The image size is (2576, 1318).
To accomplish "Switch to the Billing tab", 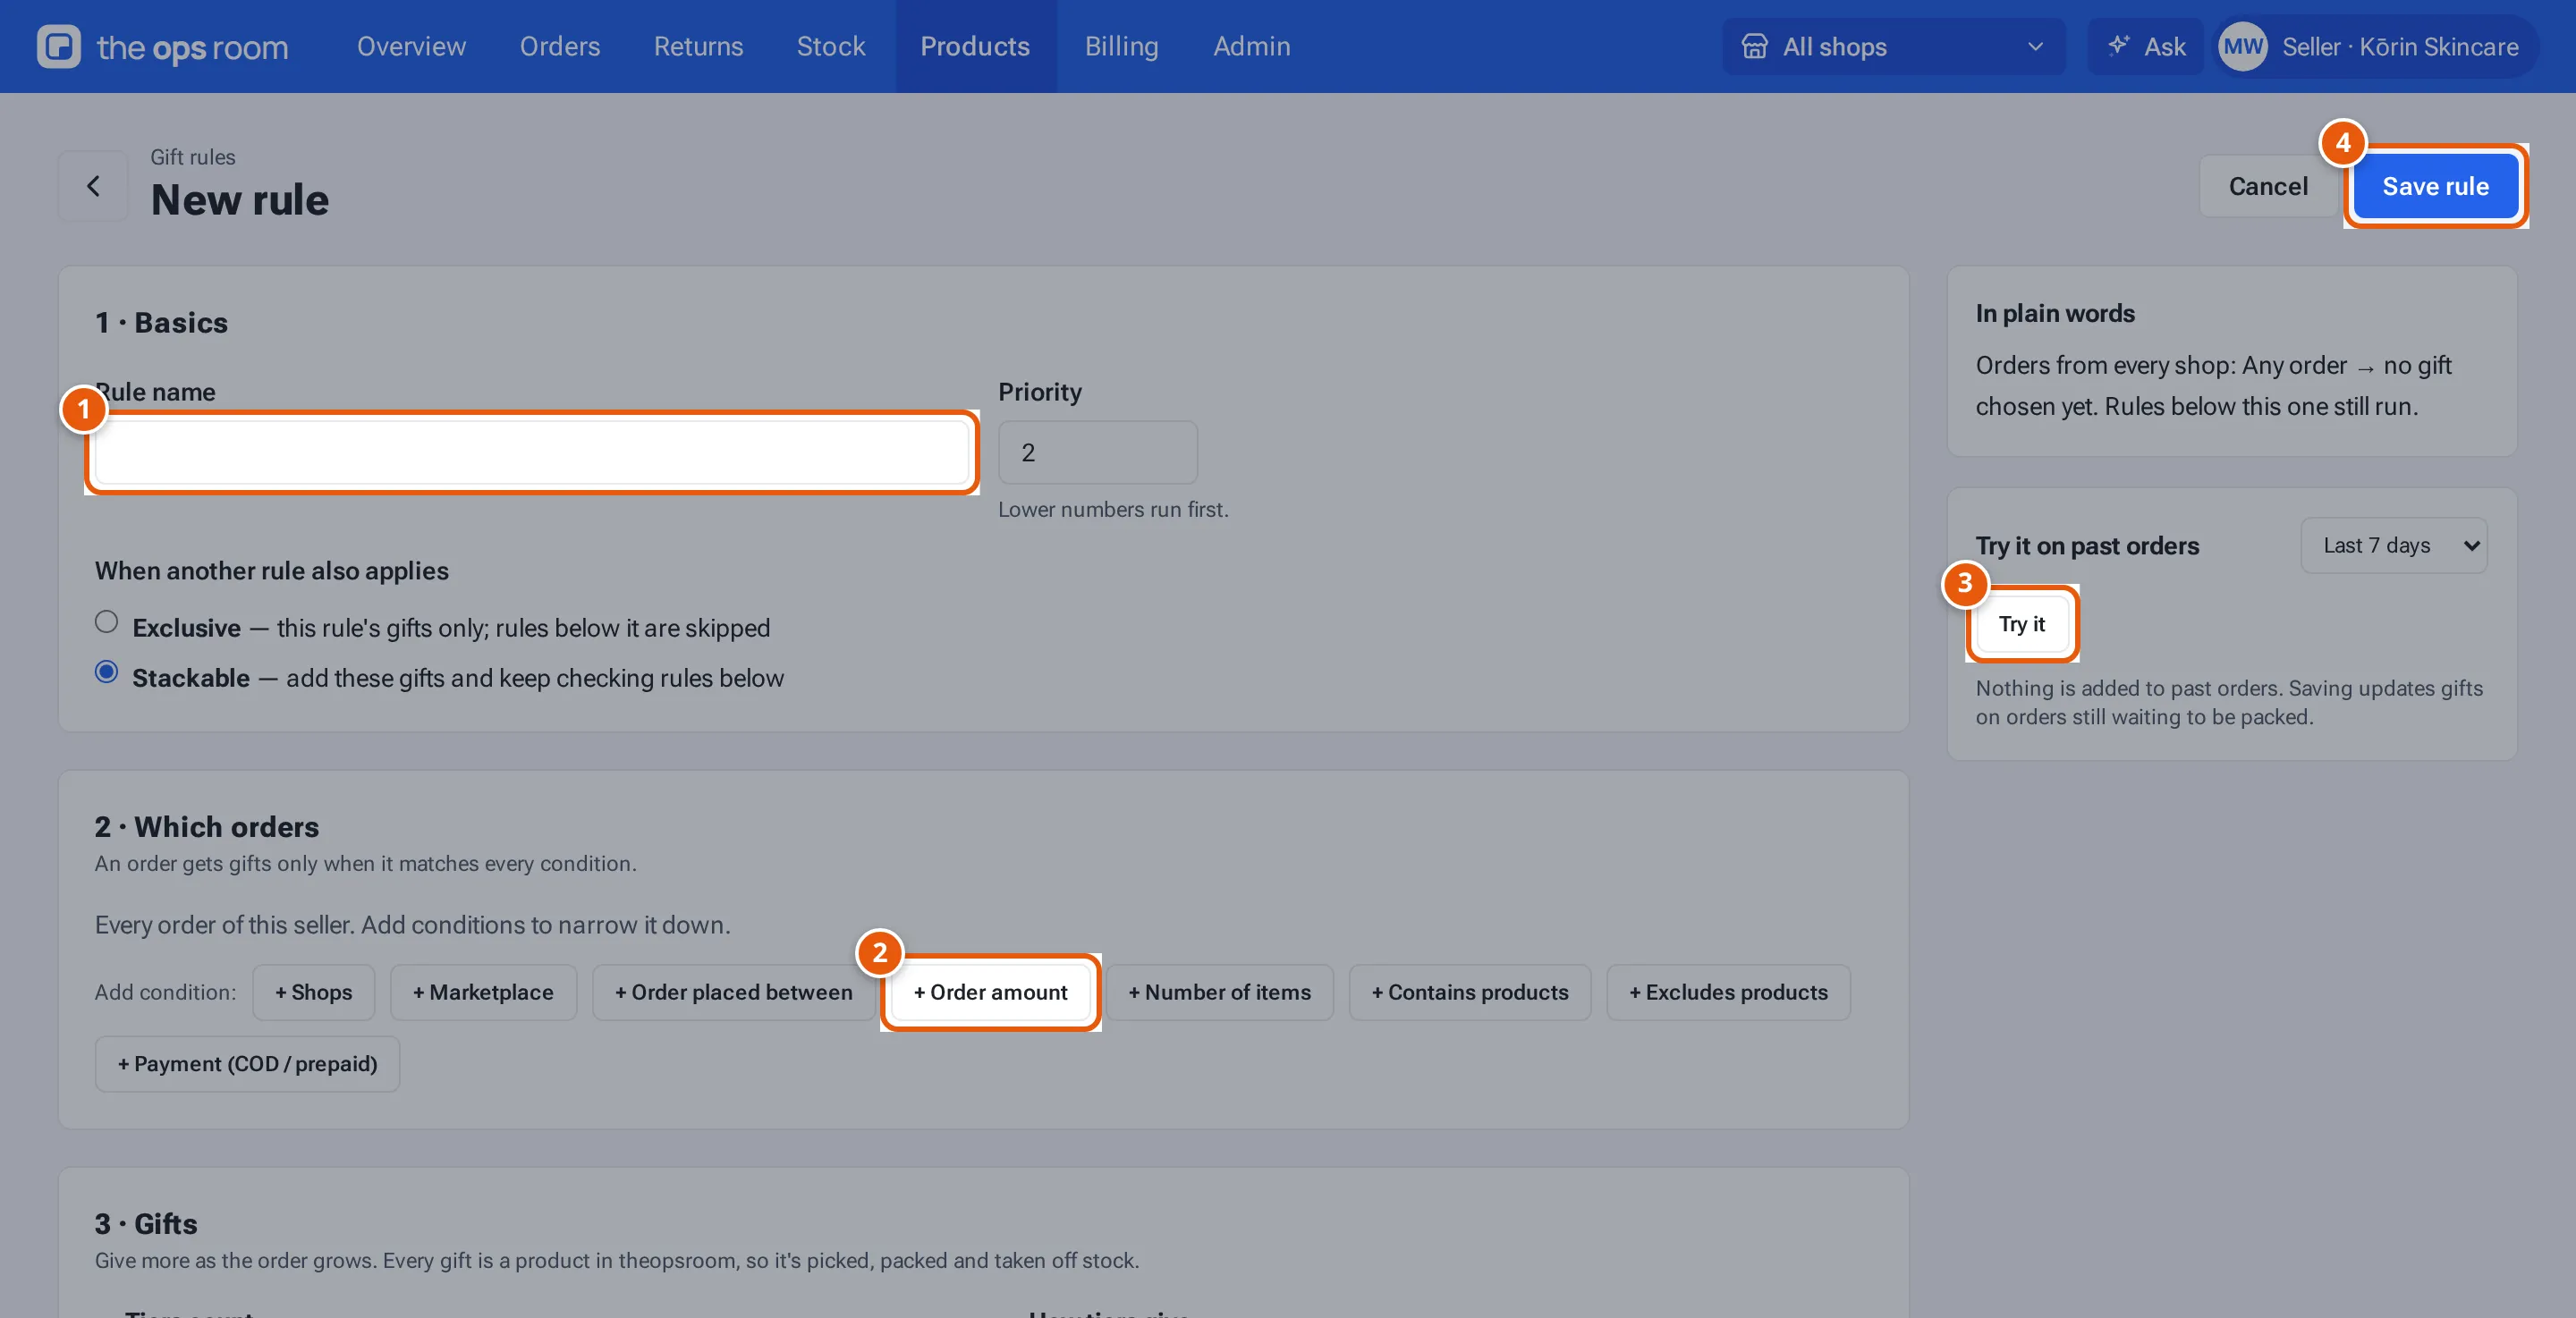I will coord(1121,47).
